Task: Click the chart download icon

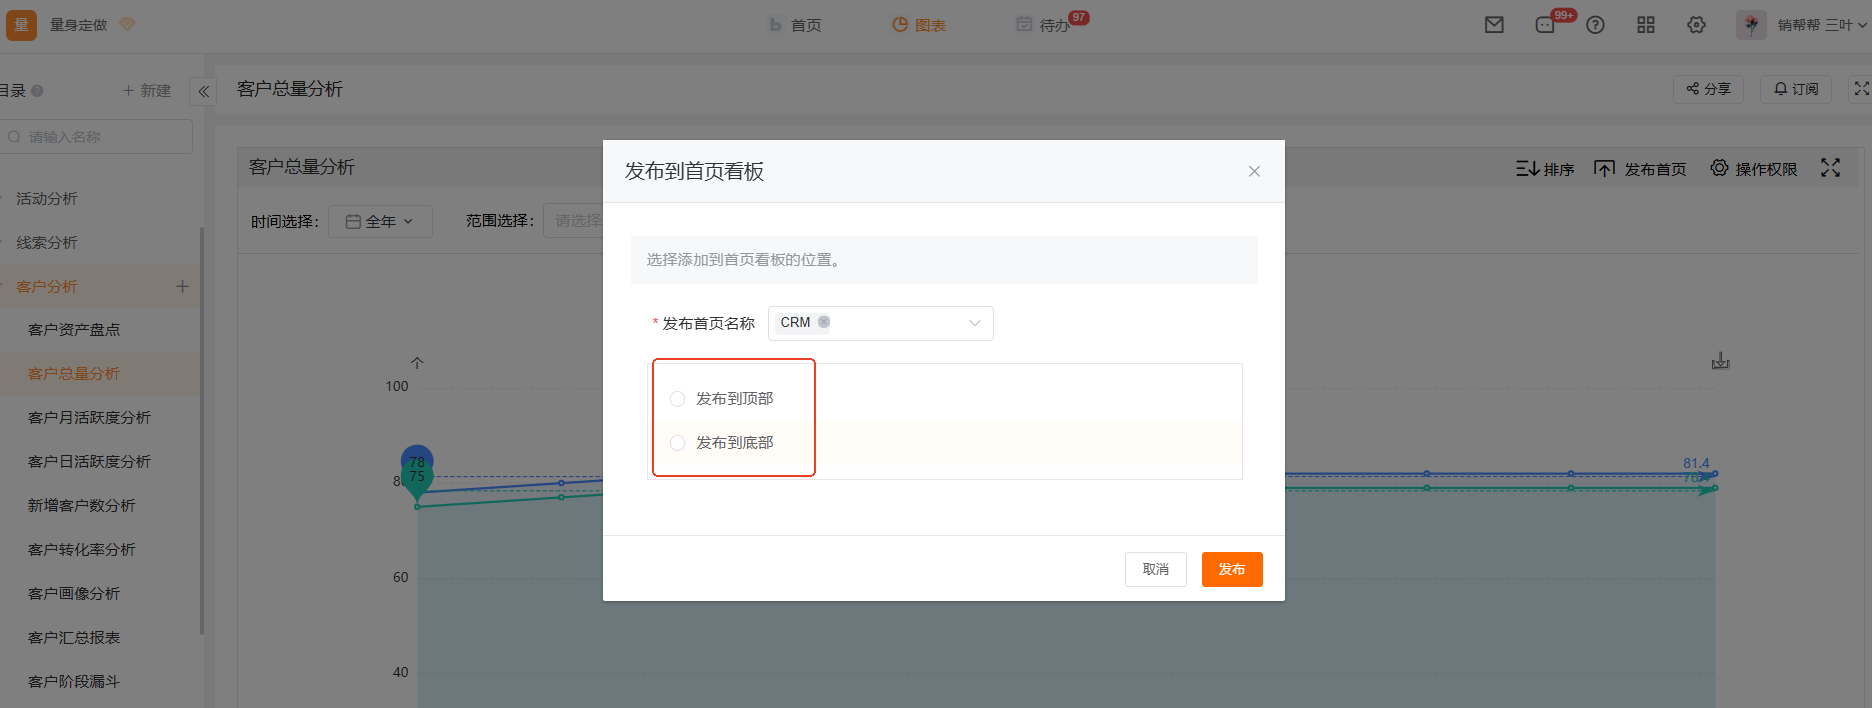Action: pos(1720,361)
